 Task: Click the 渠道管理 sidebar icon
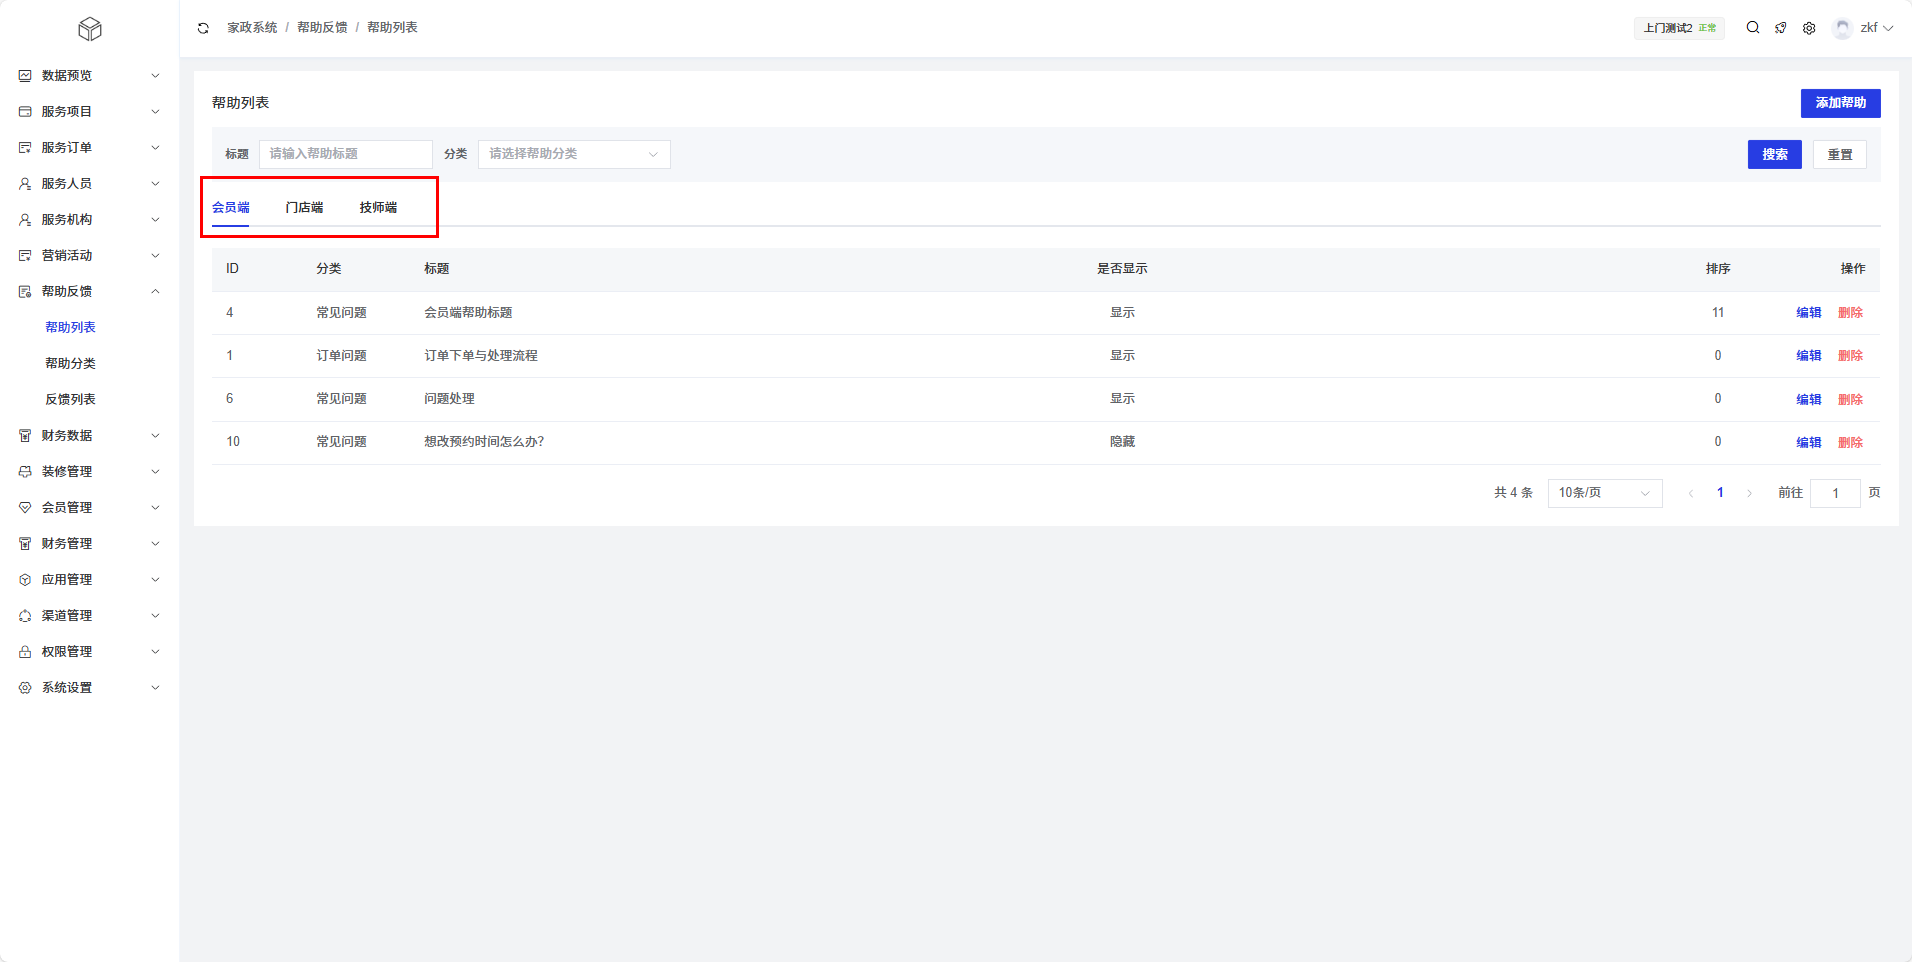tap(25, 616)
